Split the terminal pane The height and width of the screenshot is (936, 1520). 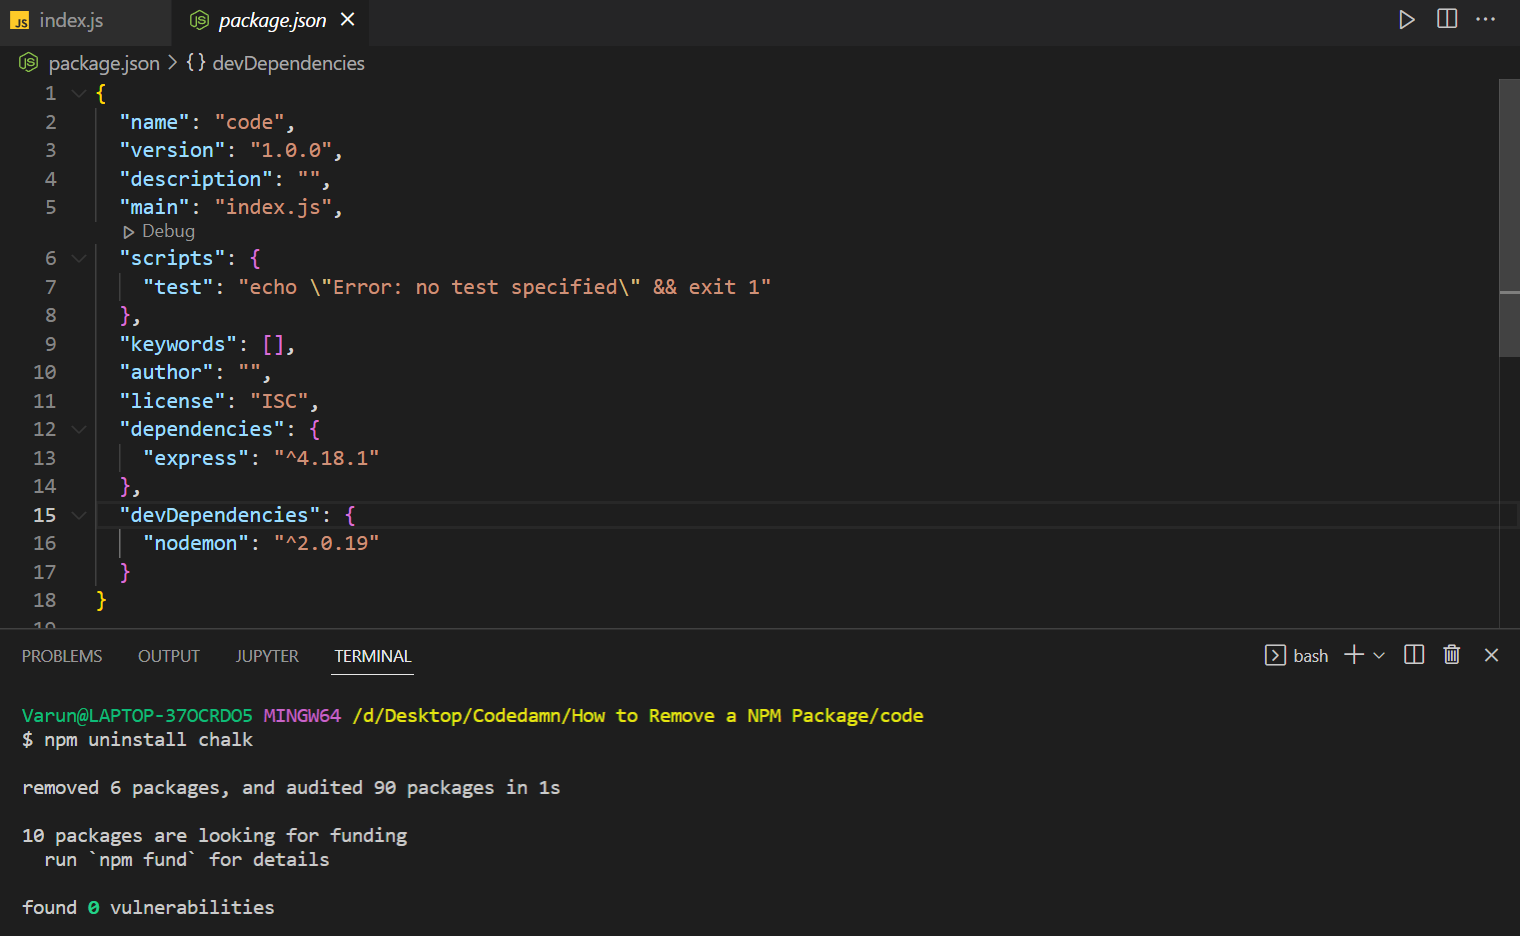(1413, 655)
